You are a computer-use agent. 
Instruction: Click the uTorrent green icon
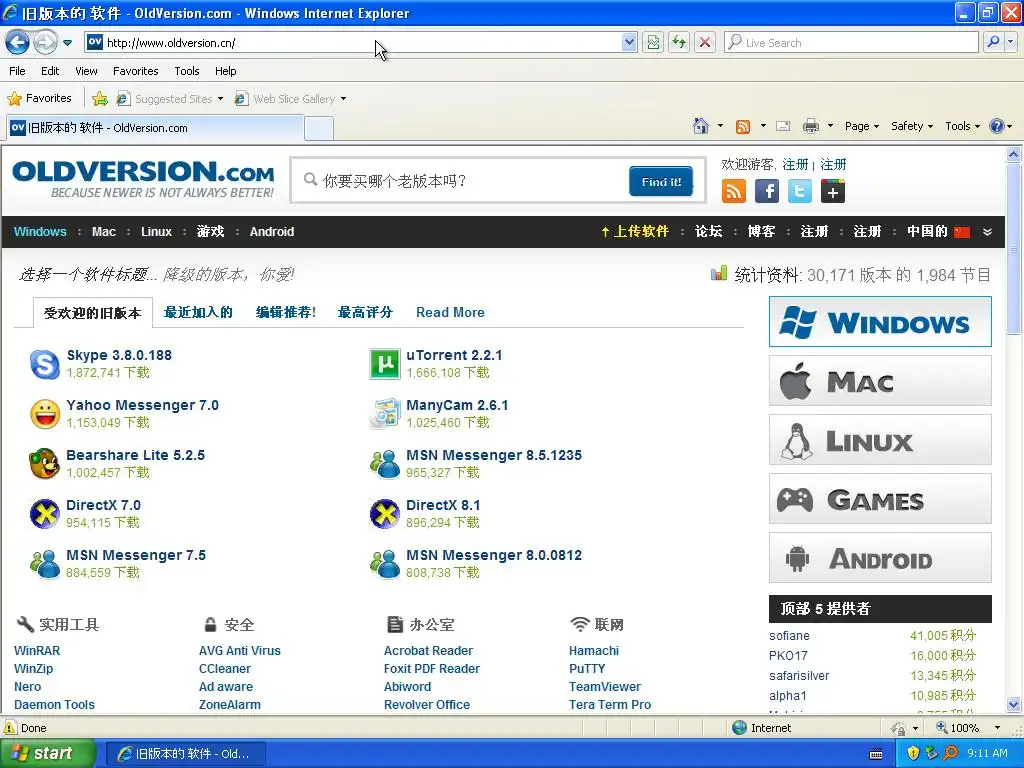385,364
